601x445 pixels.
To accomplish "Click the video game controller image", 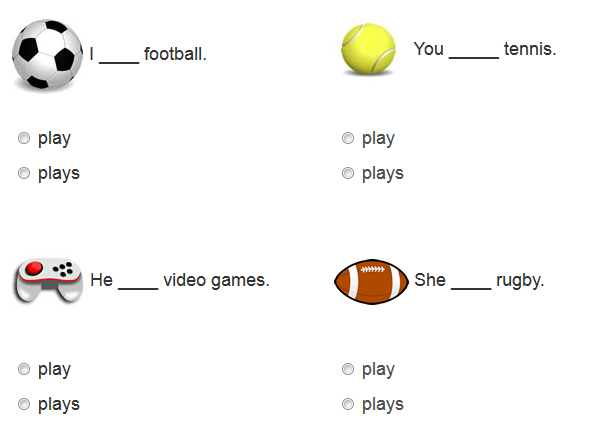I will point(48,281).
